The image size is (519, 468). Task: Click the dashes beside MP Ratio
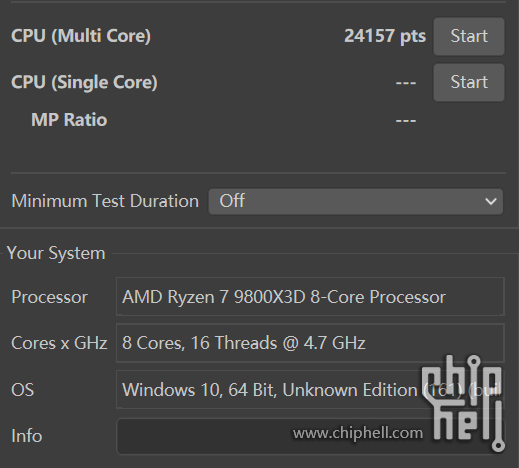click(406, 120)
